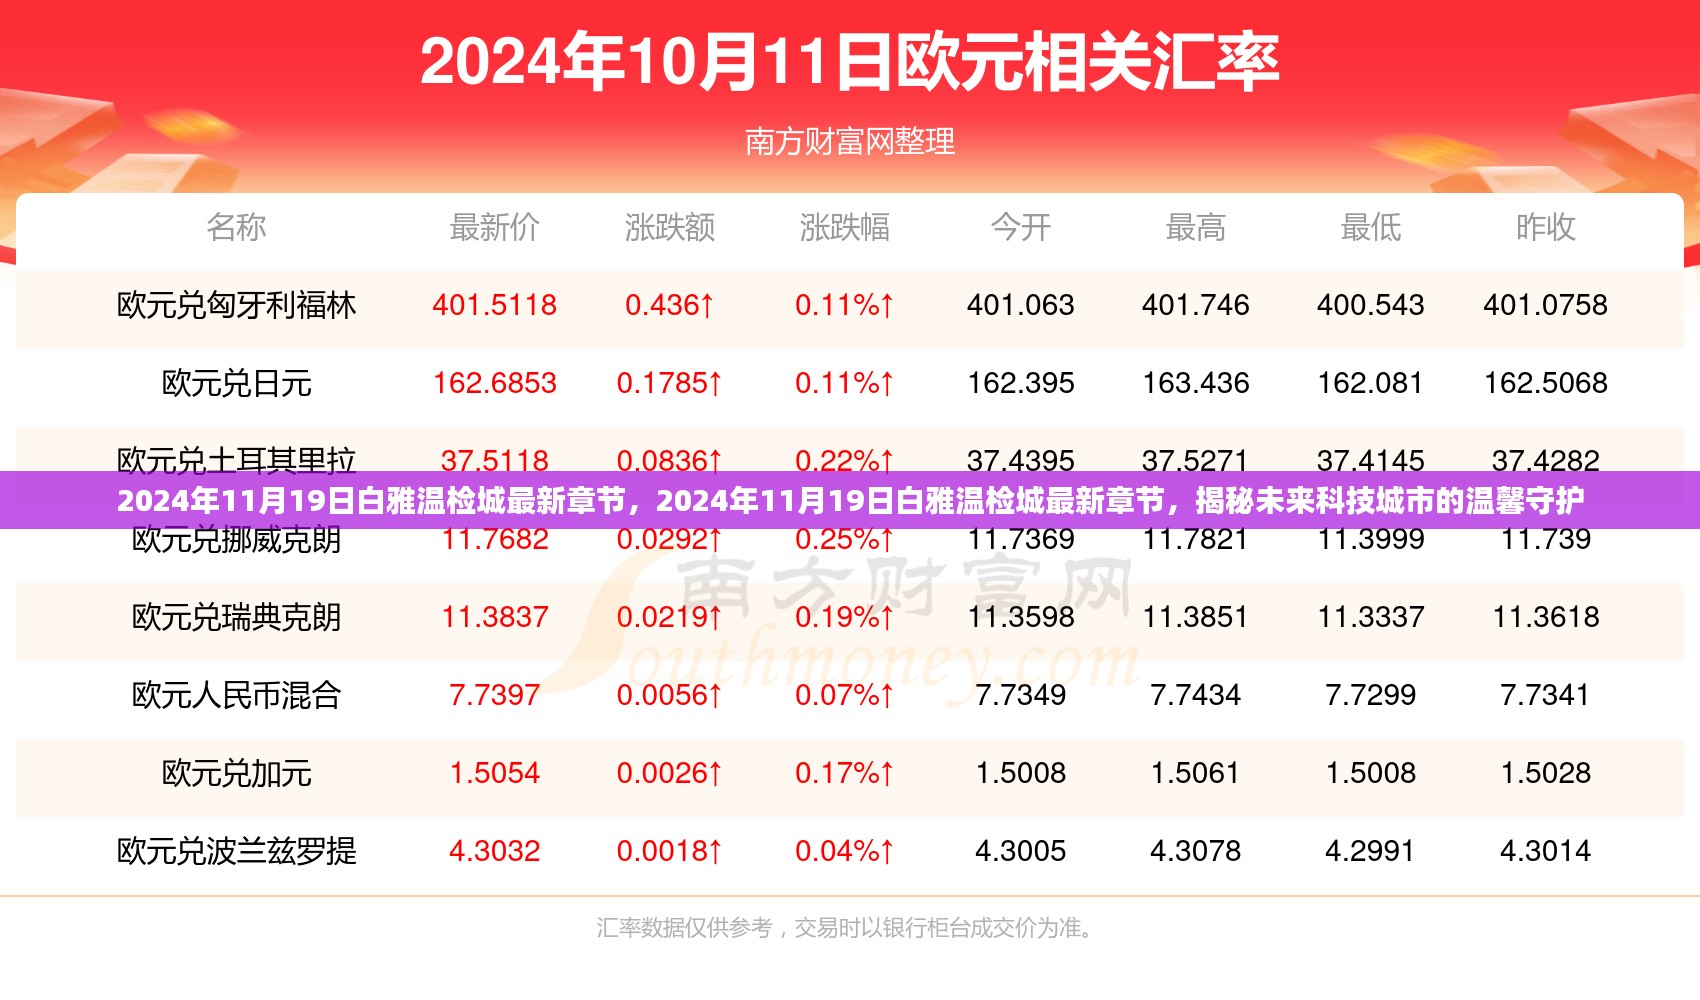
Task: Click the previous close 162.5068
Action: coord(1545,383)
